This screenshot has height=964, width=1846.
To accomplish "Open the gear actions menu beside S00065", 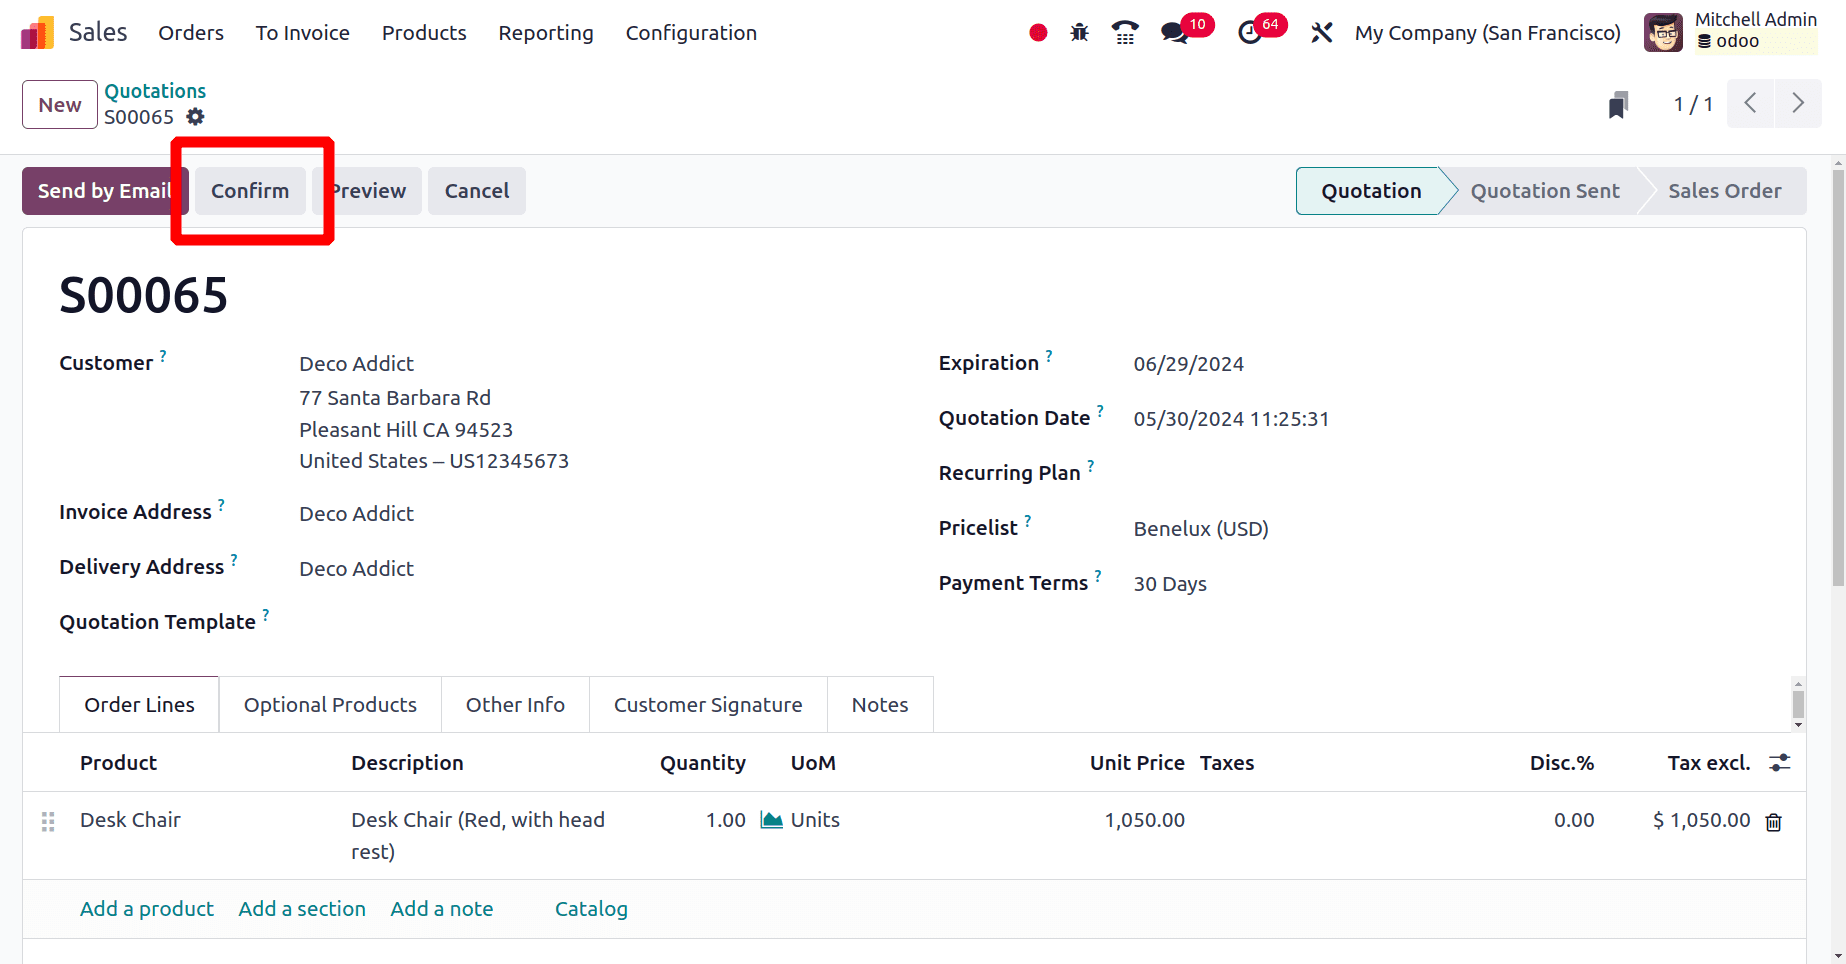I will pyautogui.click(x=196, y=117).
